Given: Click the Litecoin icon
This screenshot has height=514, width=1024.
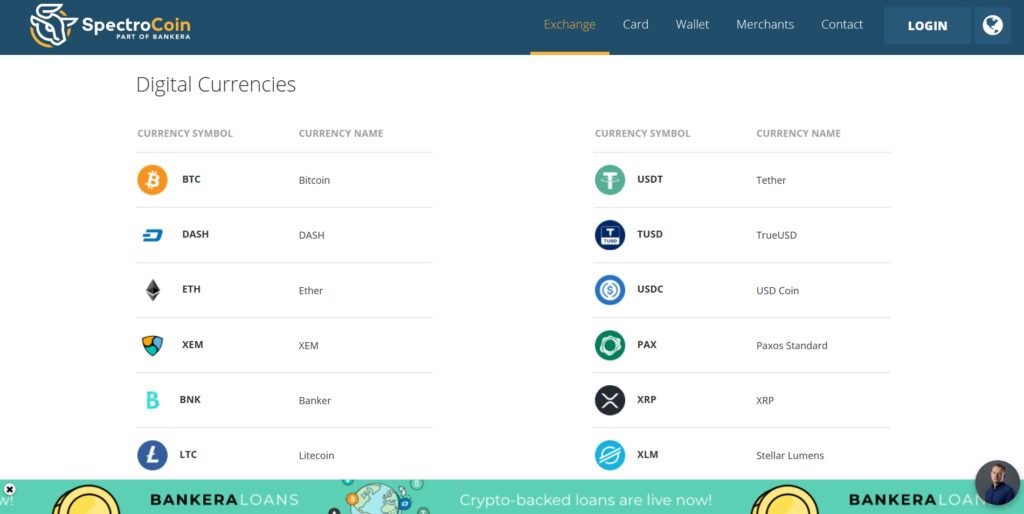Looking at the screenshot, I should [152, 455].
